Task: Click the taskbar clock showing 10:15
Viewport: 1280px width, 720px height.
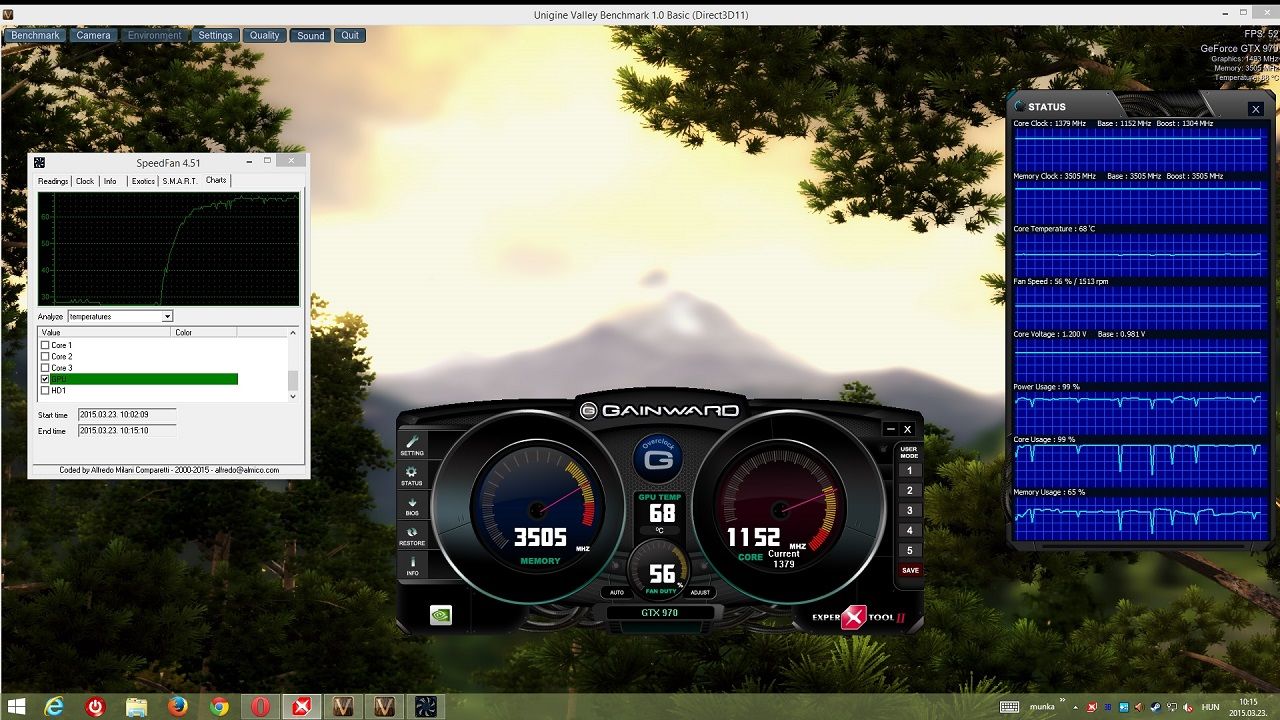Action: [1248, 707]
